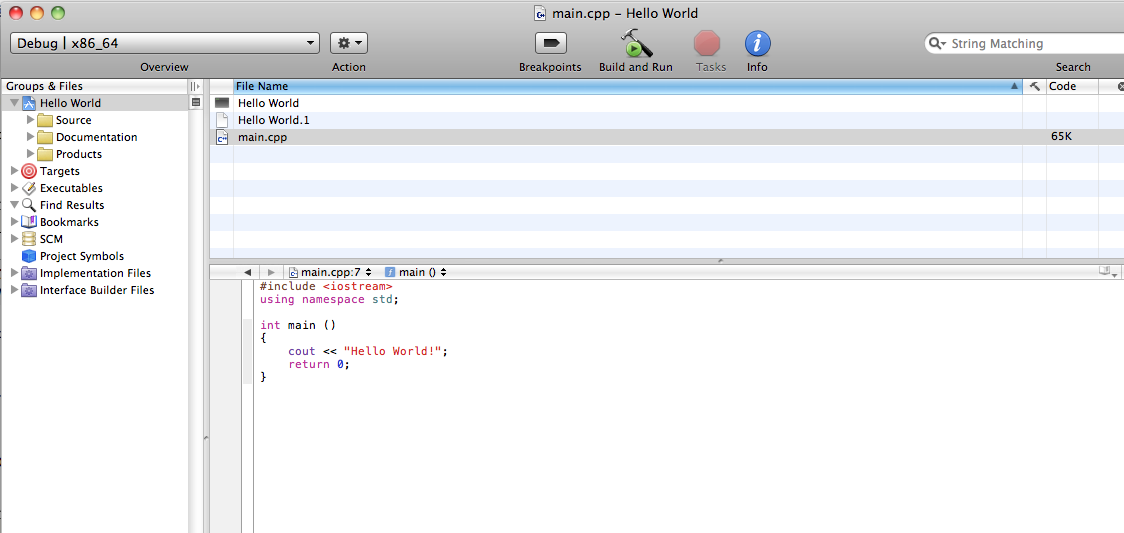Click the Breakpoints toolbar icon
The height and width of the screenshot is (533, 1124).
pos(551,44)
